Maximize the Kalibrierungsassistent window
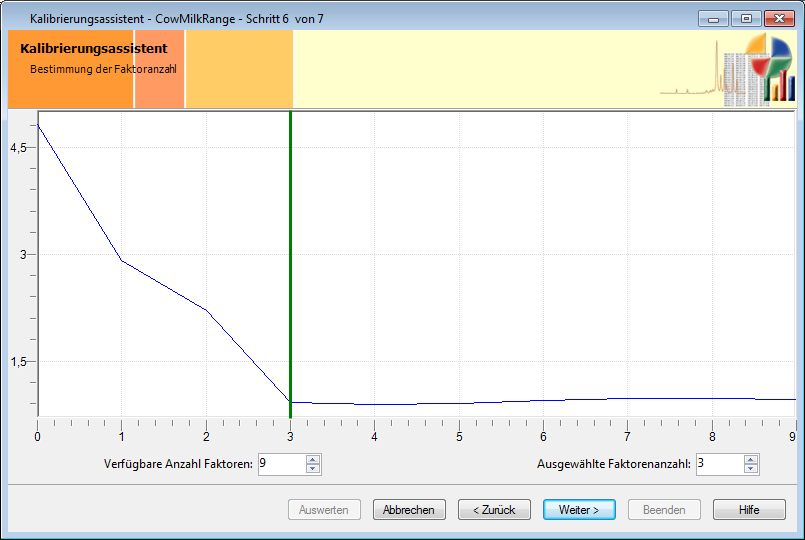 pos(745,18)
